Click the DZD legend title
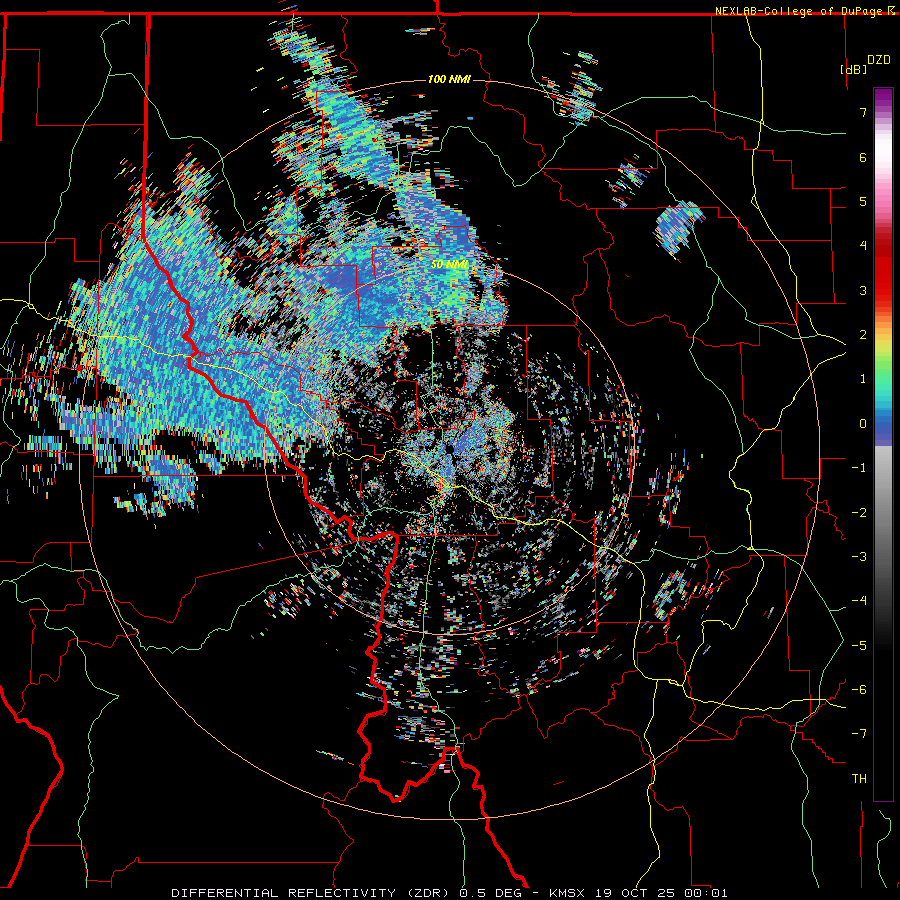 click(x=878, y=60)
